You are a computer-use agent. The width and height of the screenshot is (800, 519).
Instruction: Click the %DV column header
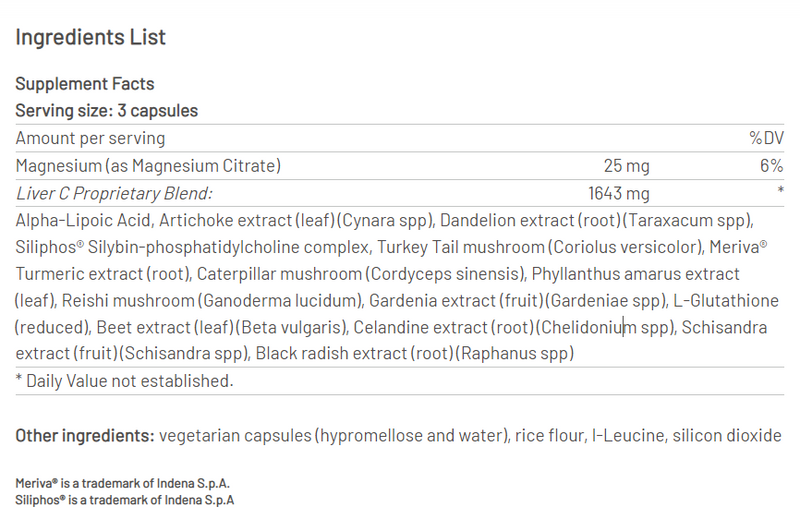click(766, 138)
